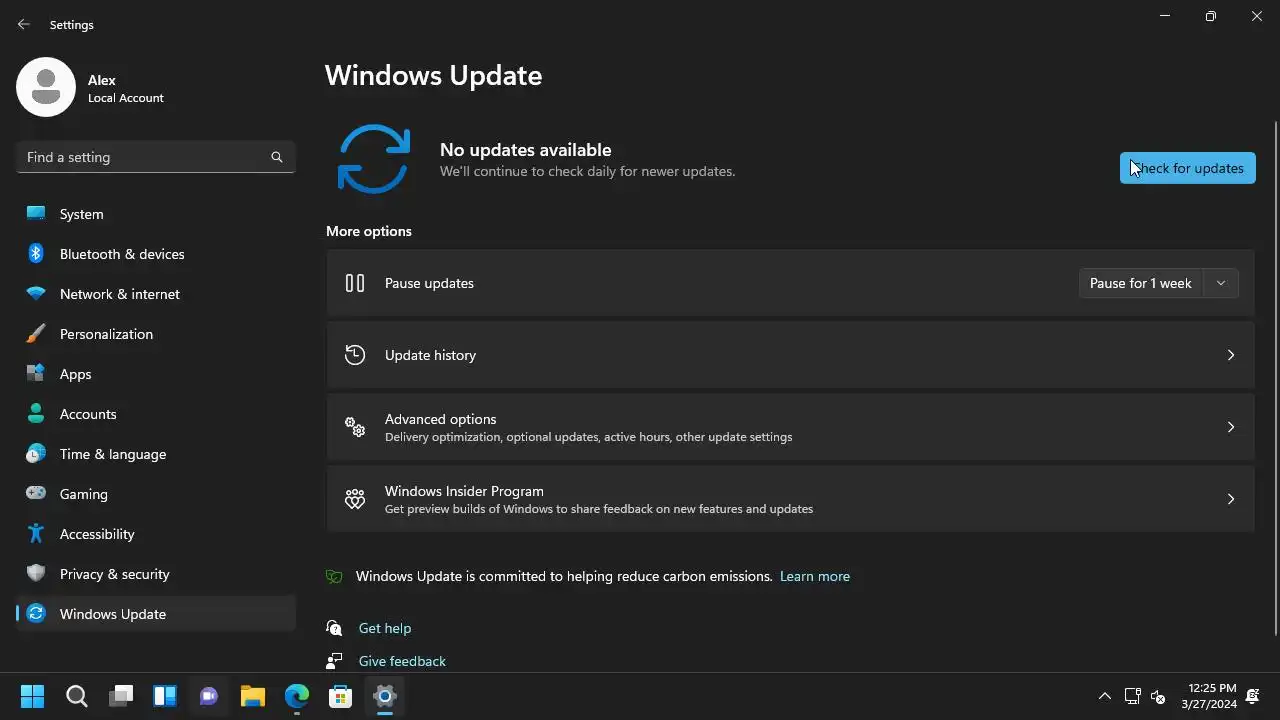This screenshot has width=1280, height=720.
Task: Click the Gaming controller icon in sidebar
Action: 36,494
